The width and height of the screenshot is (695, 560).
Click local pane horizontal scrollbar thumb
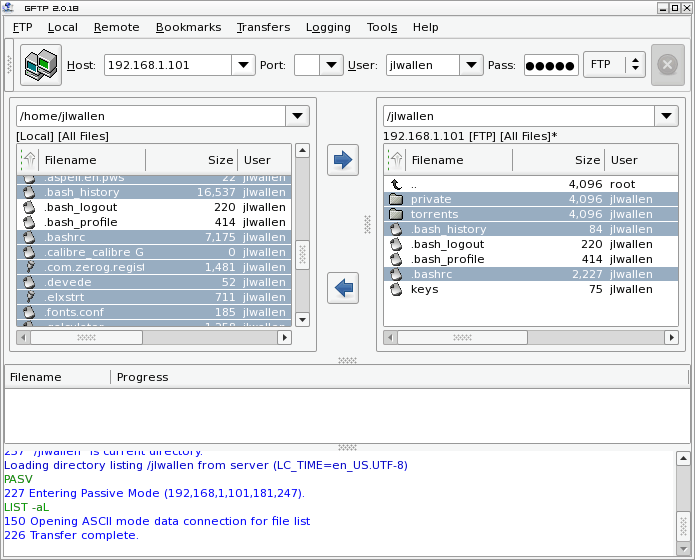click(x=86, y=337)
